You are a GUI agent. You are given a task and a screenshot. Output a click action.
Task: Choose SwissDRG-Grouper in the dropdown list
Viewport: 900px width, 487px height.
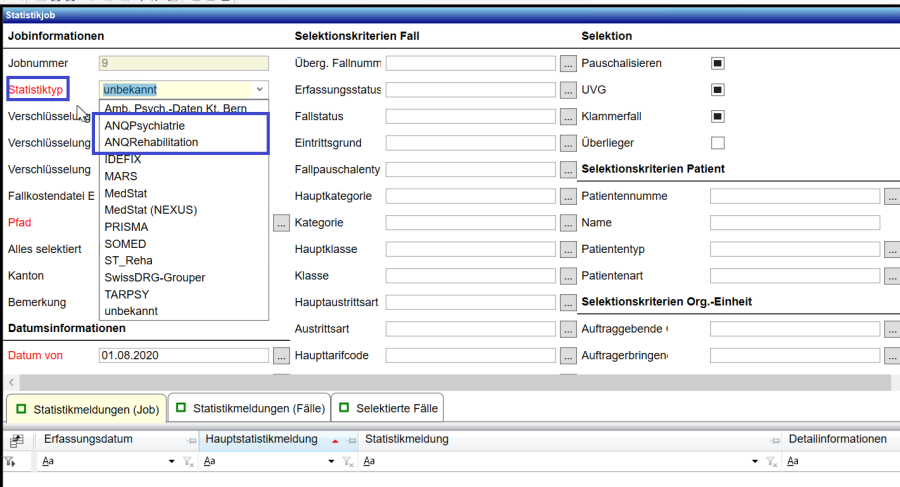tap(154, 277)
